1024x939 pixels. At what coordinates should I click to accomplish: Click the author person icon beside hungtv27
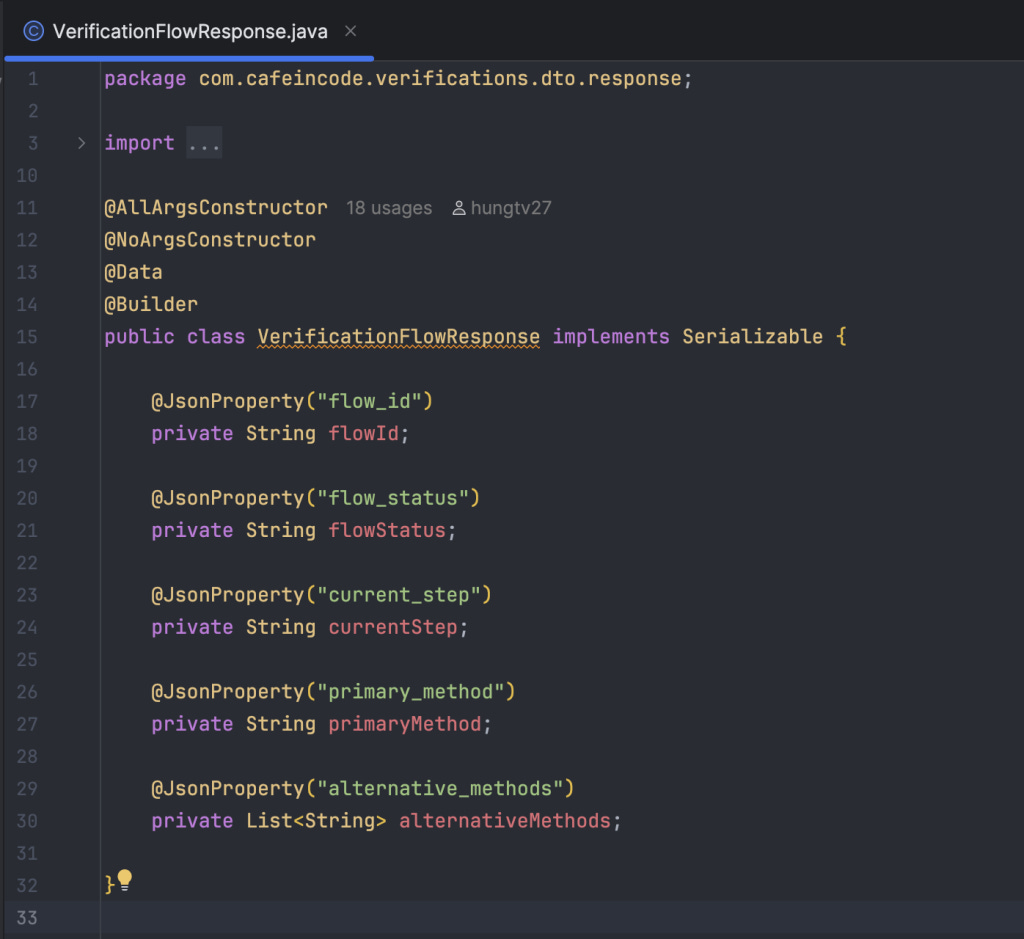click(x=459, y=208)
